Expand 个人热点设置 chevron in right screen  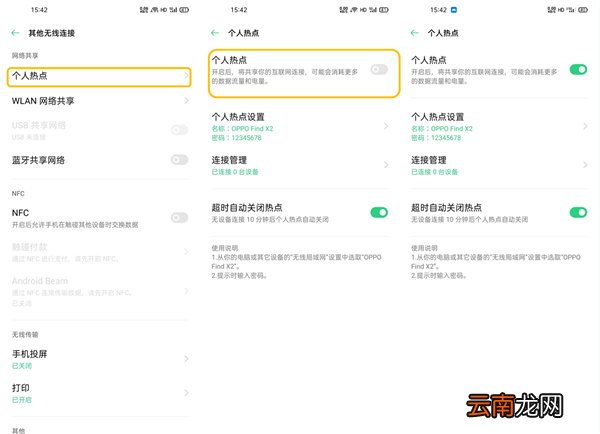point(585,126)
